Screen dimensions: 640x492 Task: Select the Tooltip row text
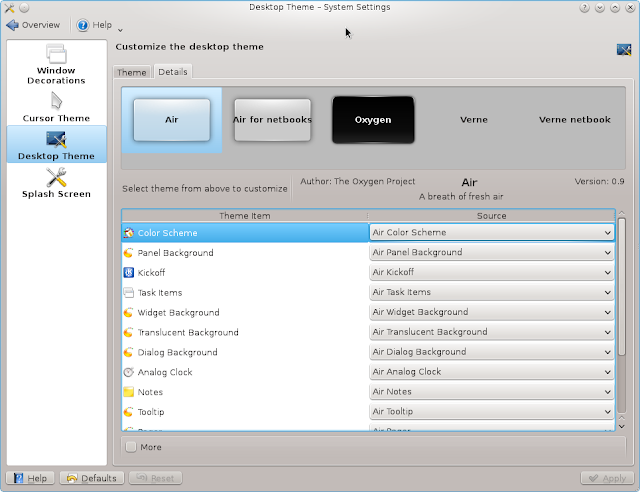[151, 412]
